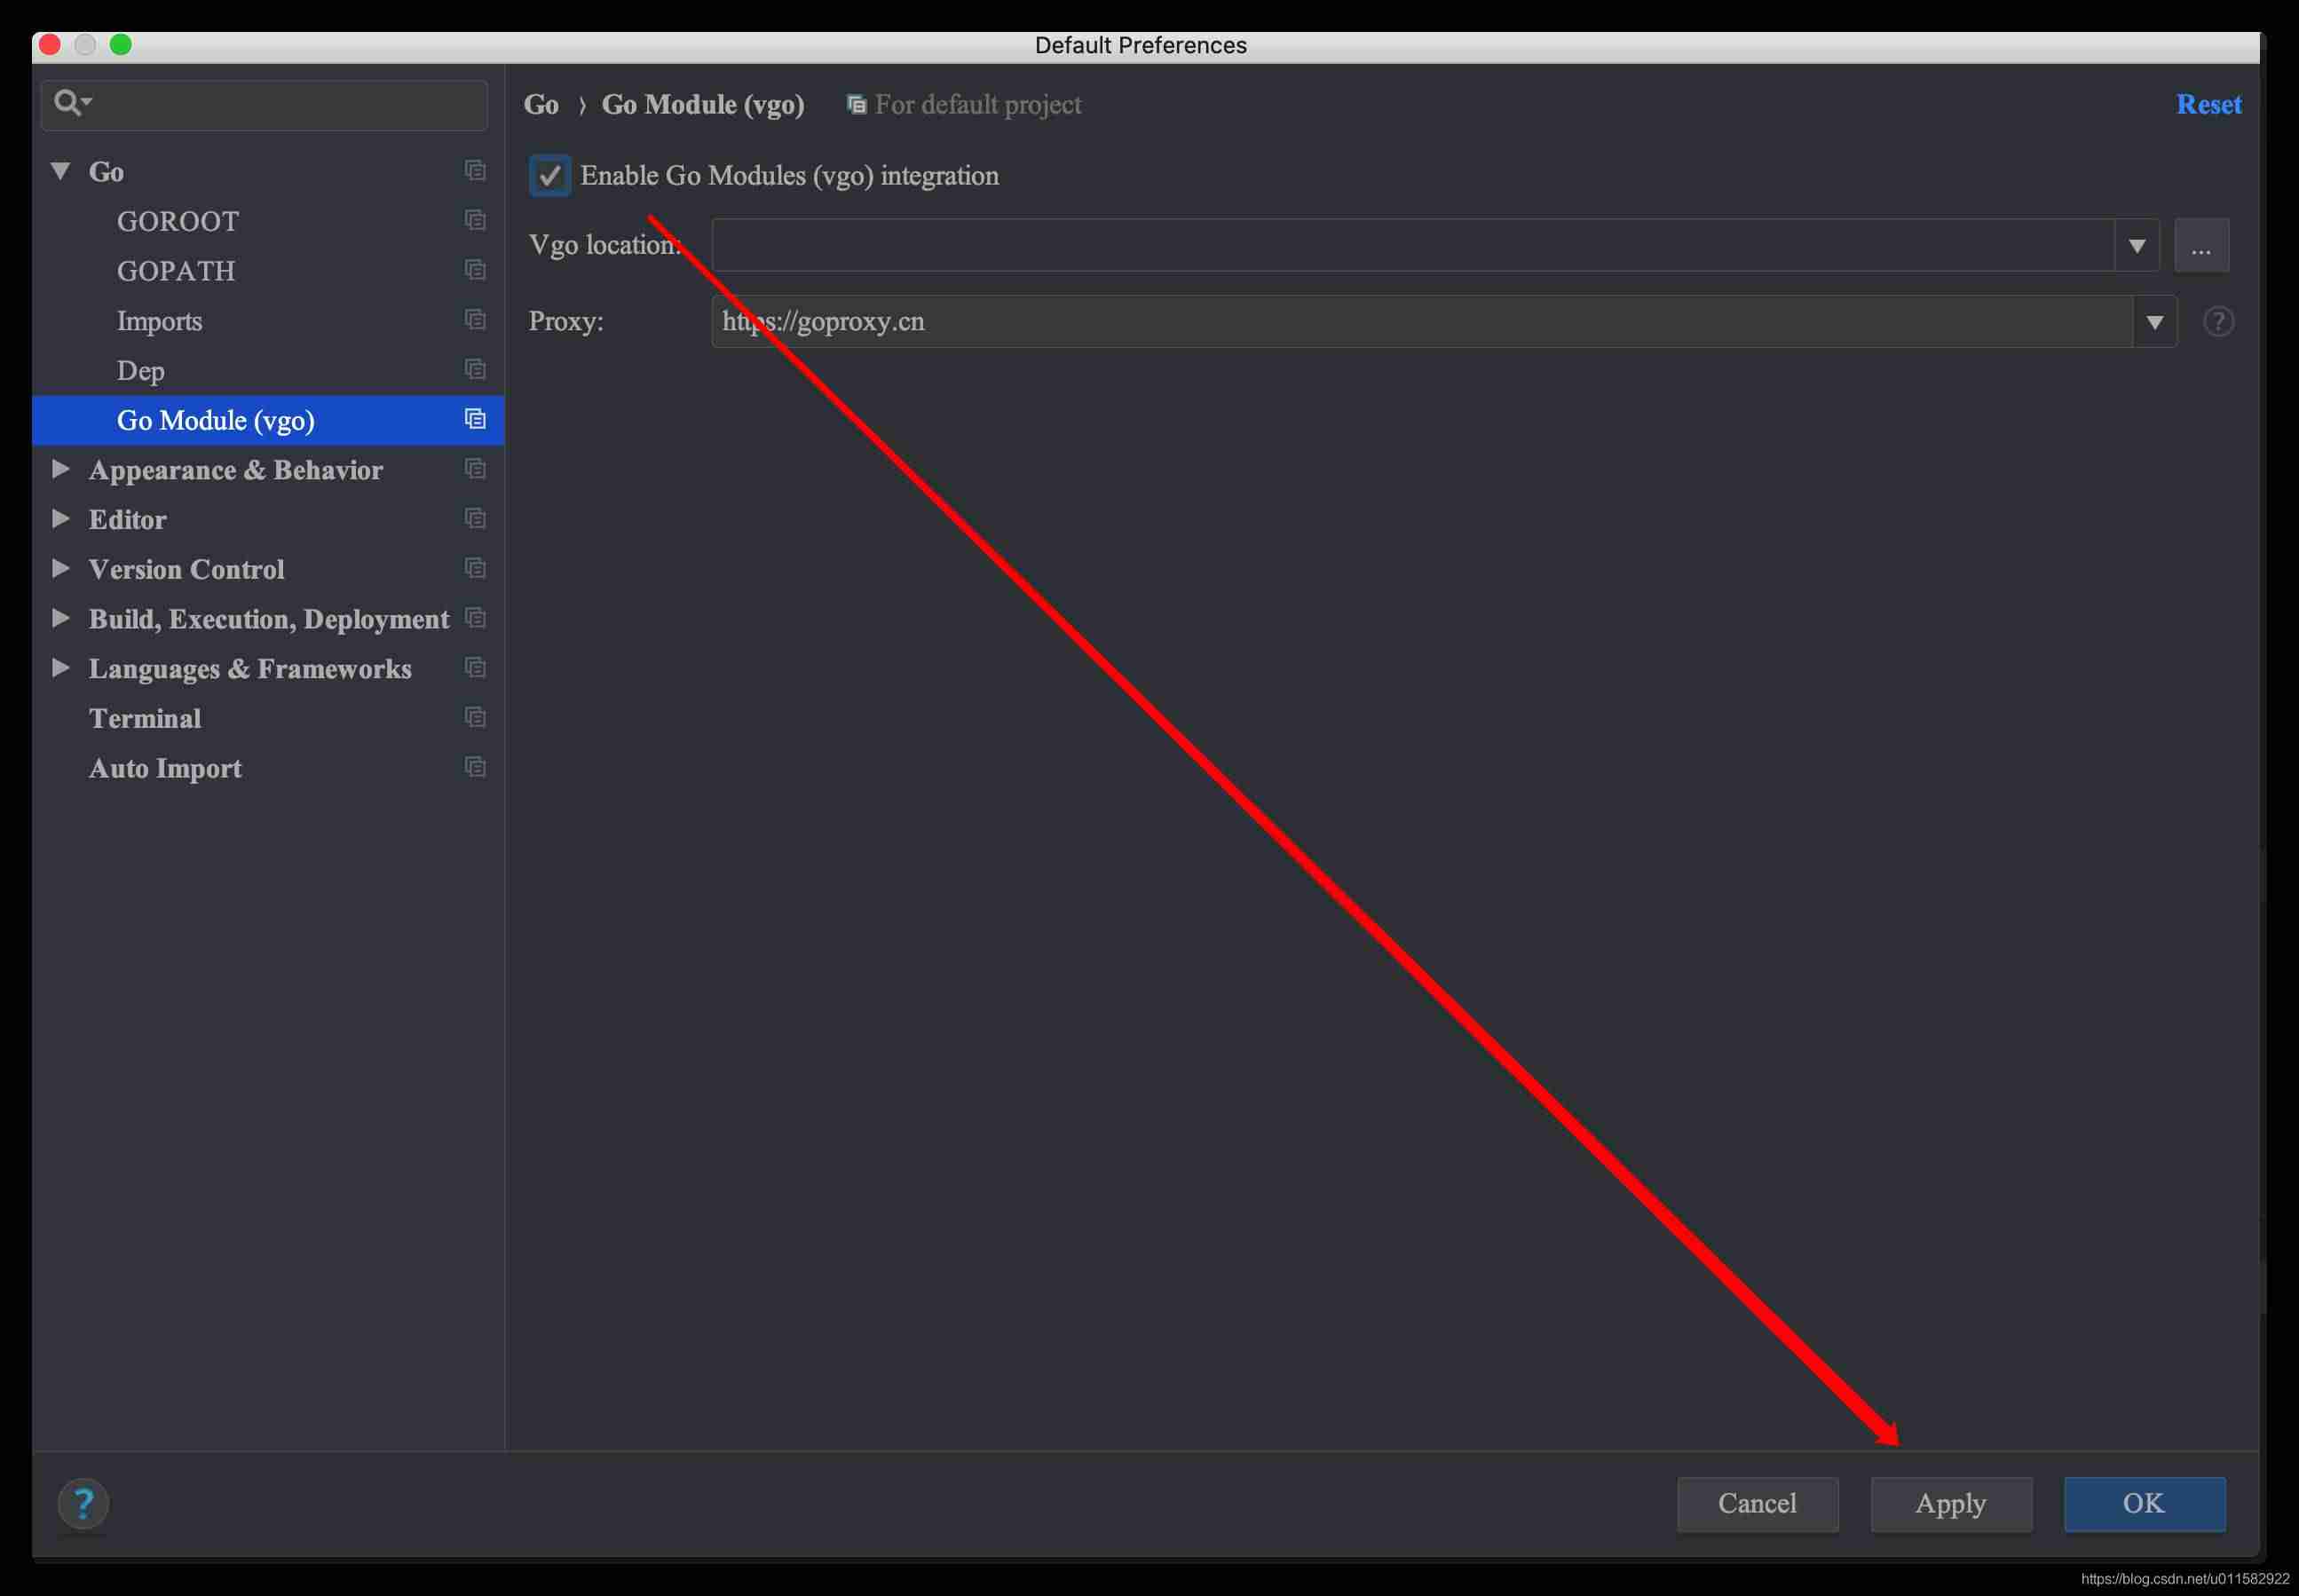Image resolution: width=2299 pixels, height=1596 pixels.
Task: Click the project-level icon beside Appearance & Behavior
Action: pos(476,469)
